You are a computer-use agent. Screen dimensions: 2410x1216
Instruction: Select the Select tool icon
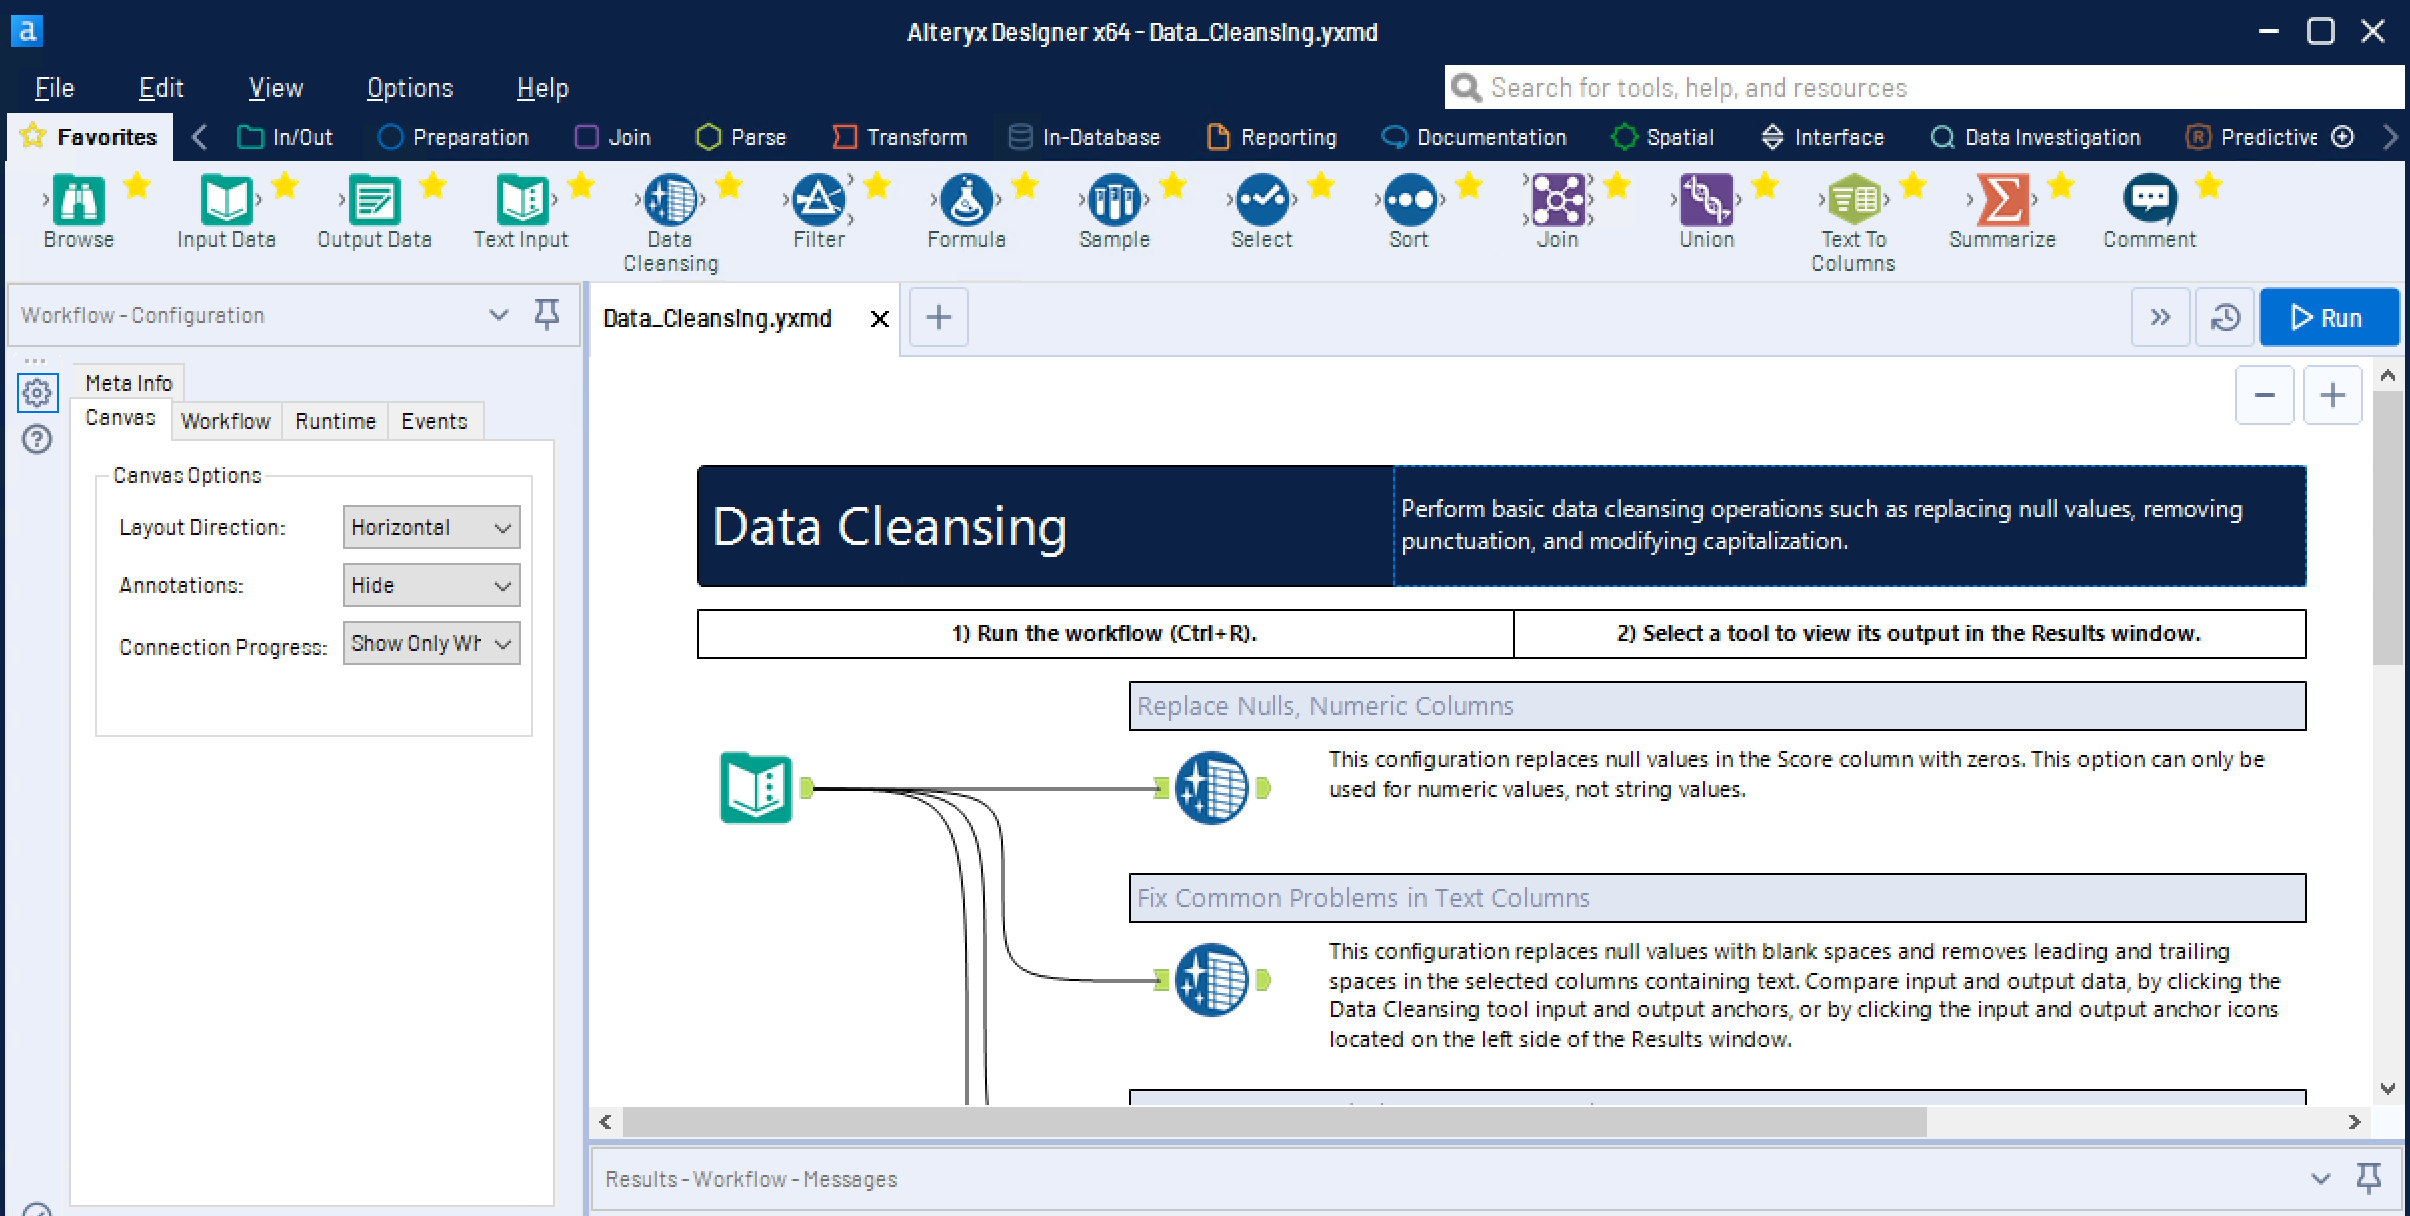[1262, 200]
